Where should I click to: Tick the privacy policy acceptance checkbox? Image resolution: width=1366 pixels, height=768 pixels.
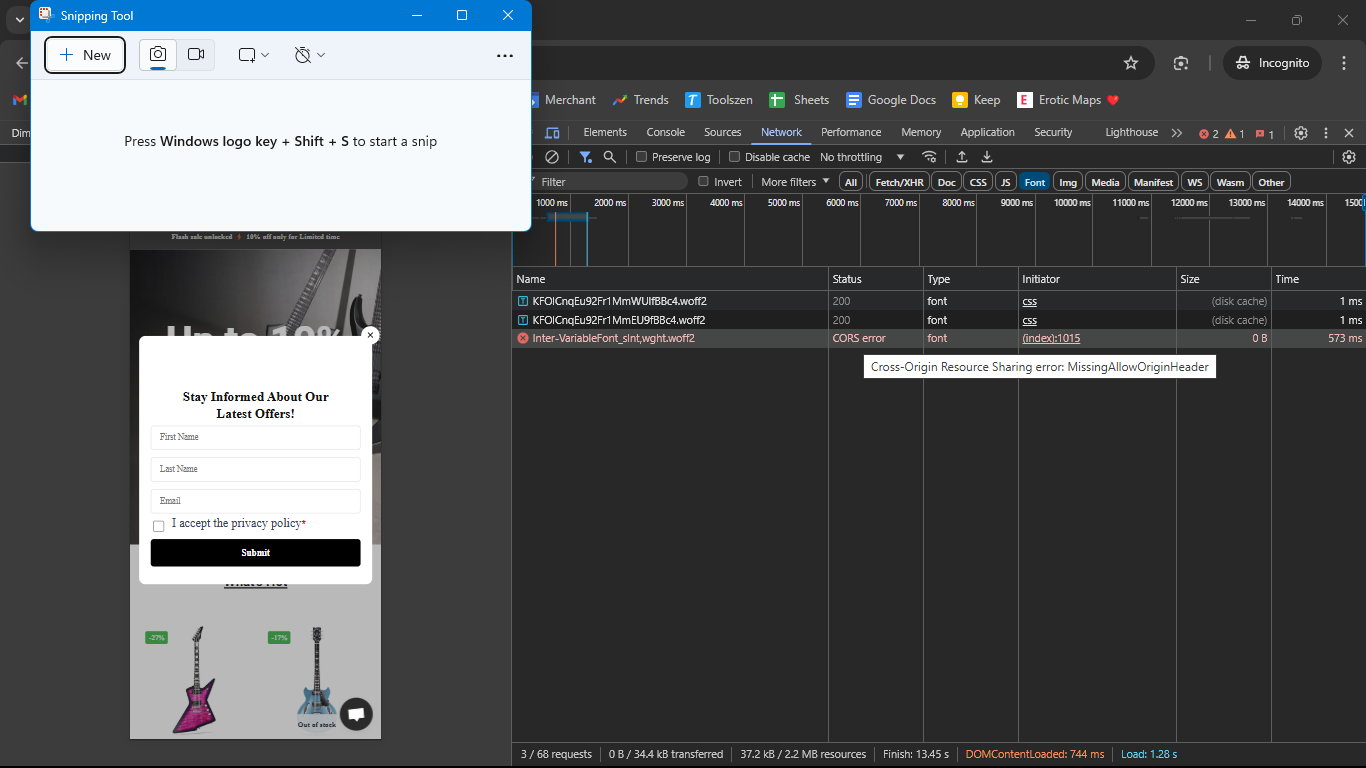pyautogui.click(x=158, y=526)
